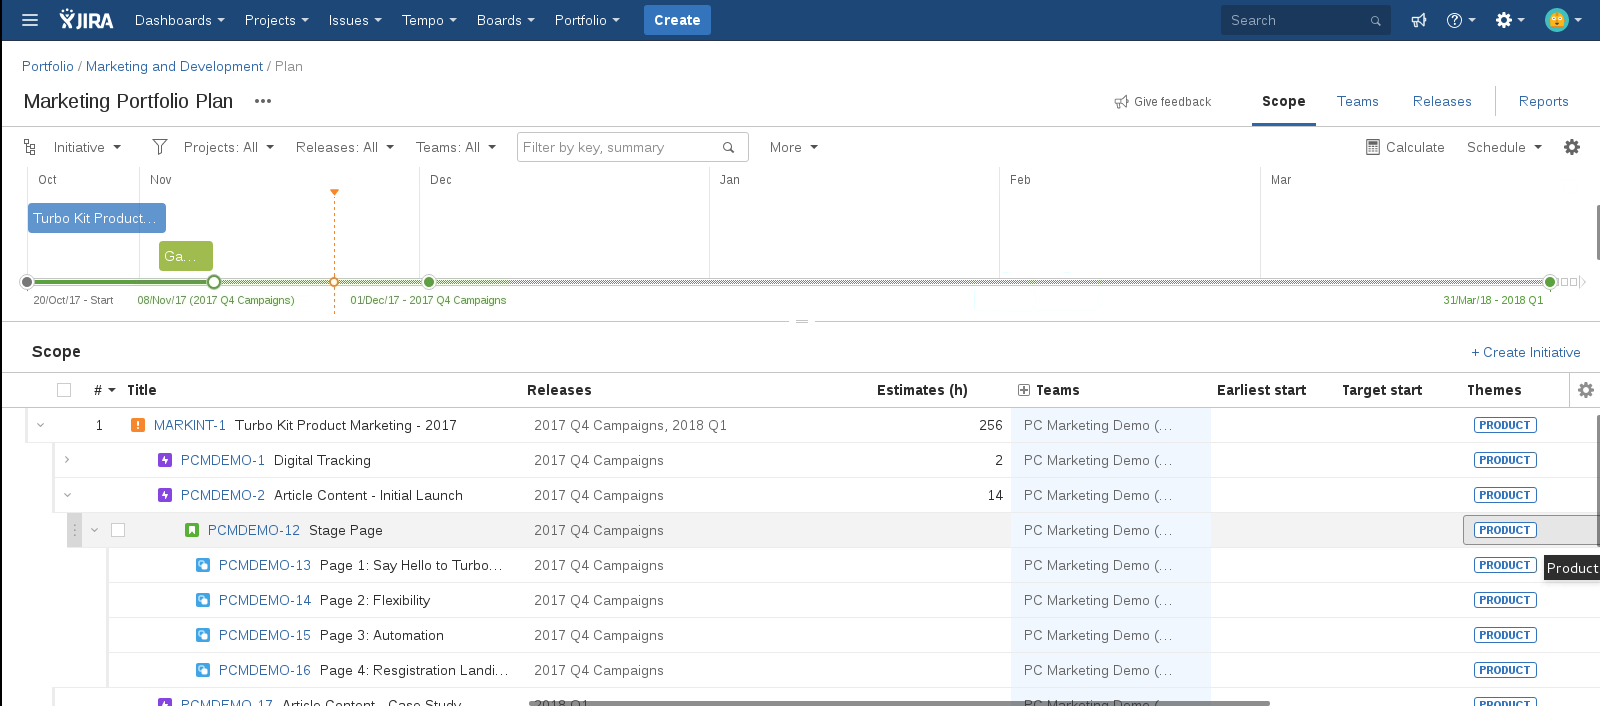Switch to the Releases tab

(x=1442, y=101)
